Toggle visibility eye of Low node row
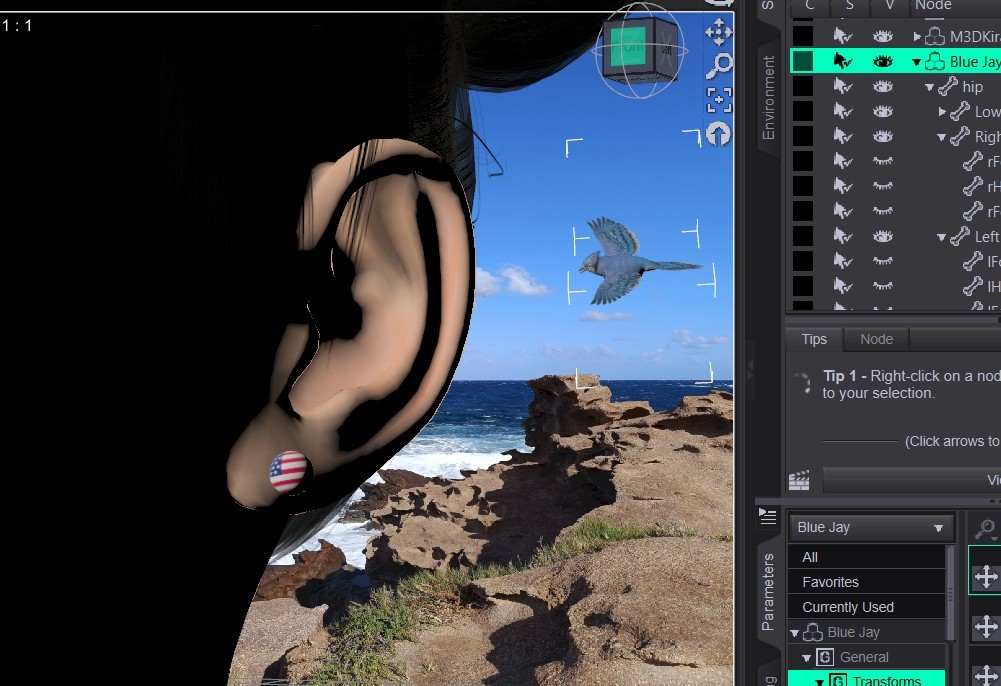Viewport: 1001px width, 686px height. [x=883, y=111]
